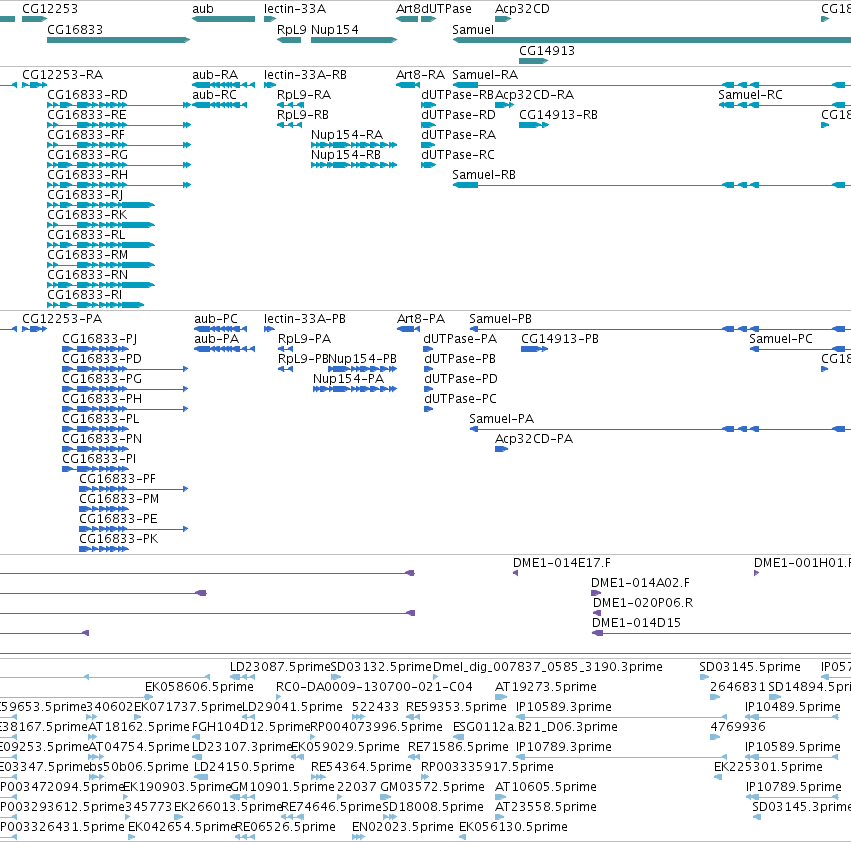The height and width of the screenshot is (842, 851).
Task: Select the CG16833-RH transcript label
Action: click(87, 175)
